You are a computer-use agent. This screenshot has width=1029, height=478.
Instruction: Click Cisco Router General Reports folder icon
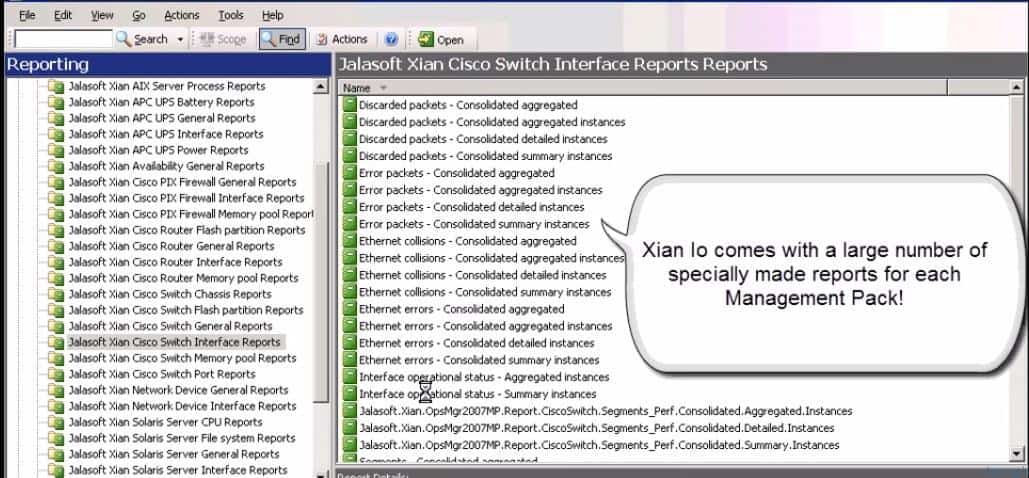pos(56,246)
